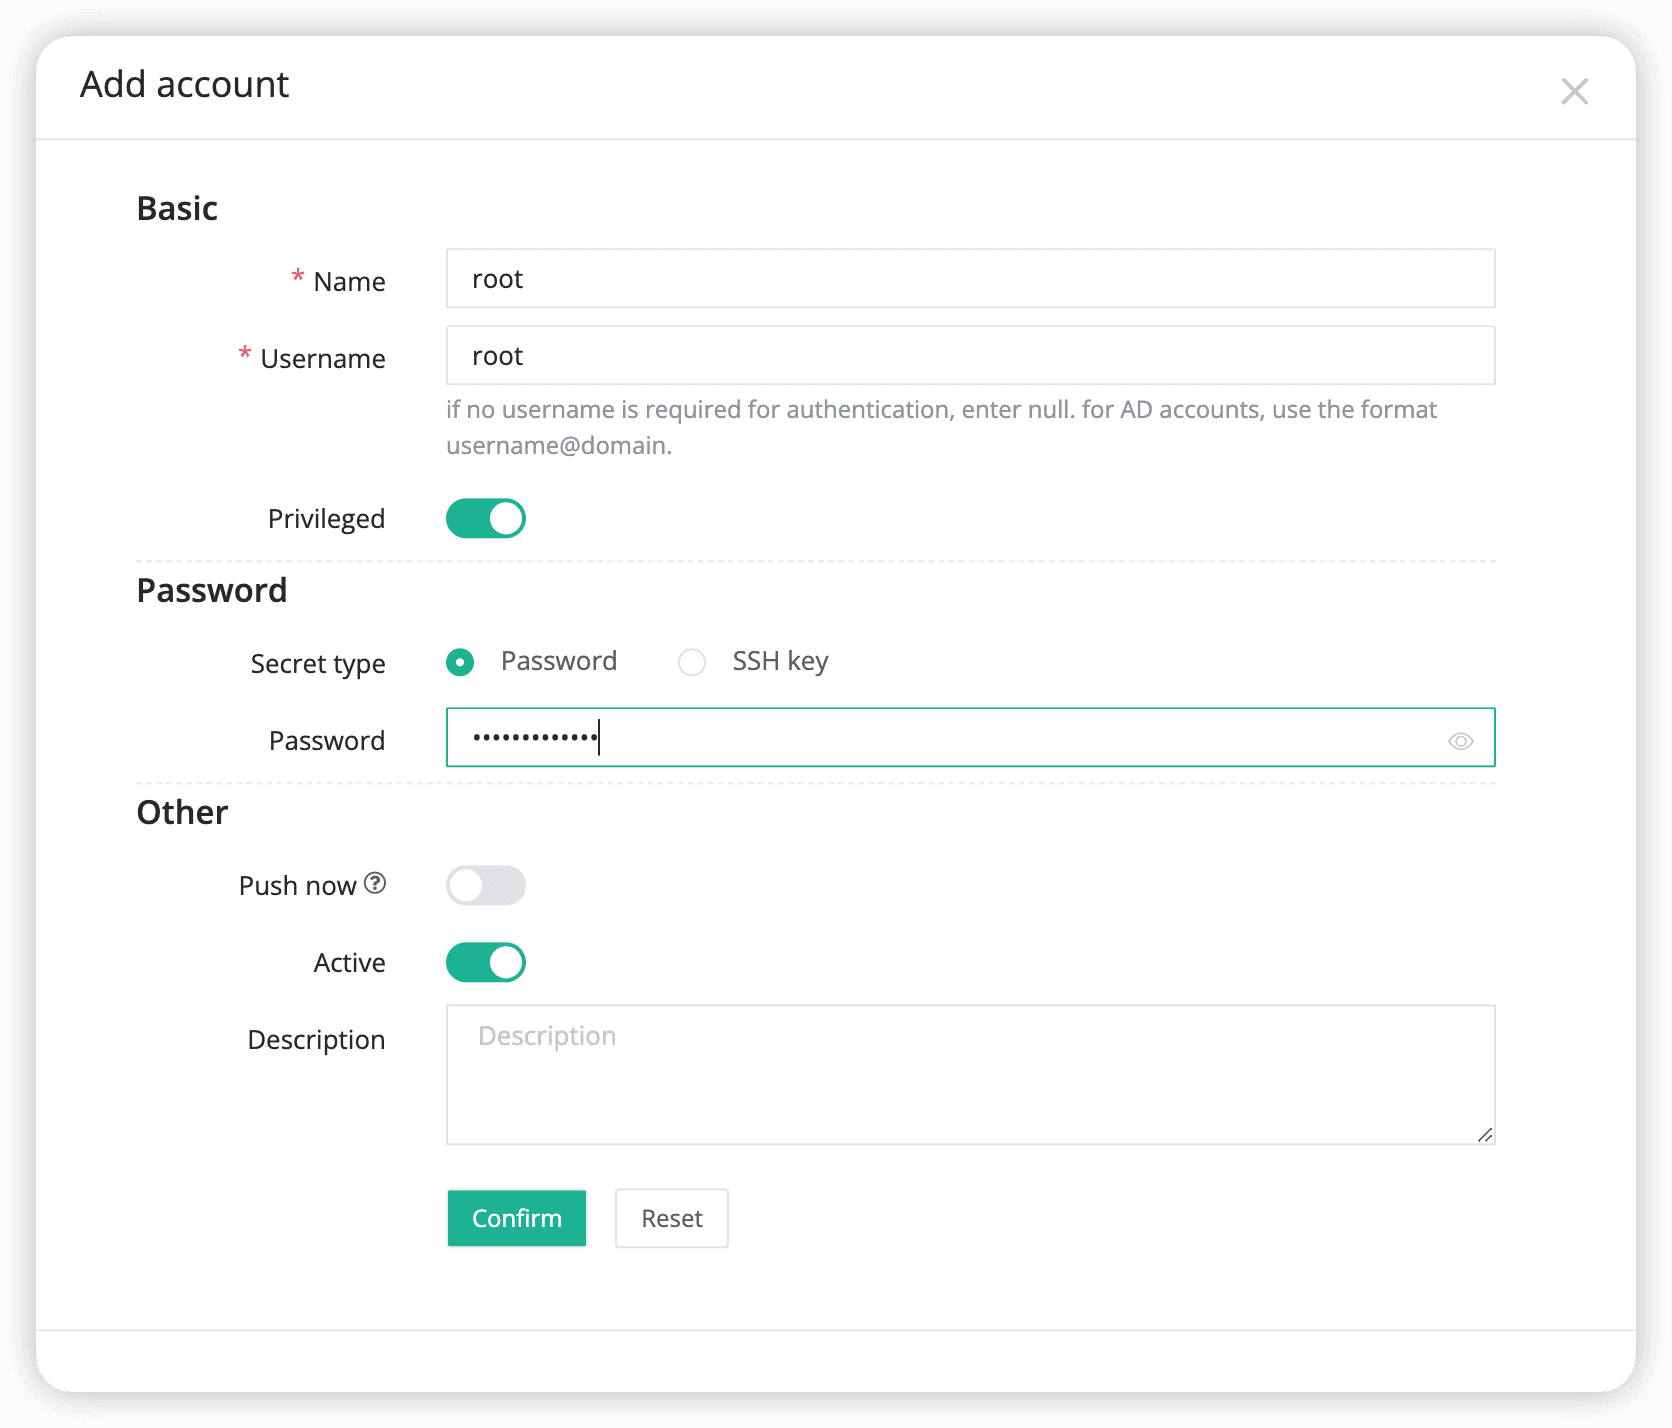Click the Add account dialog title
This screenshot has height=1428, width=1672.
point(185,85)
